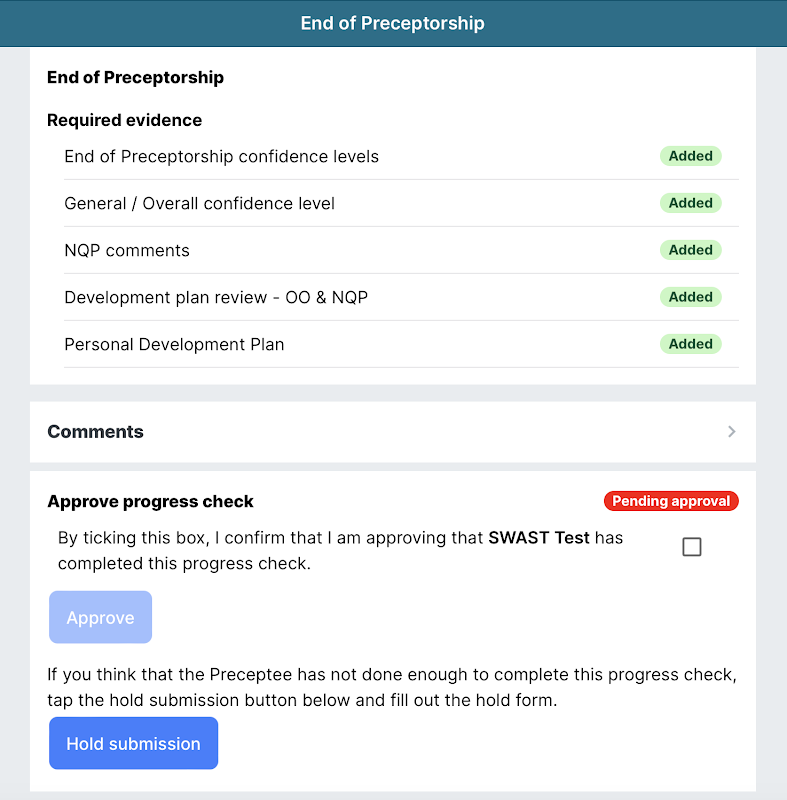Tap the Hold submission button

[x=133, y=743]
